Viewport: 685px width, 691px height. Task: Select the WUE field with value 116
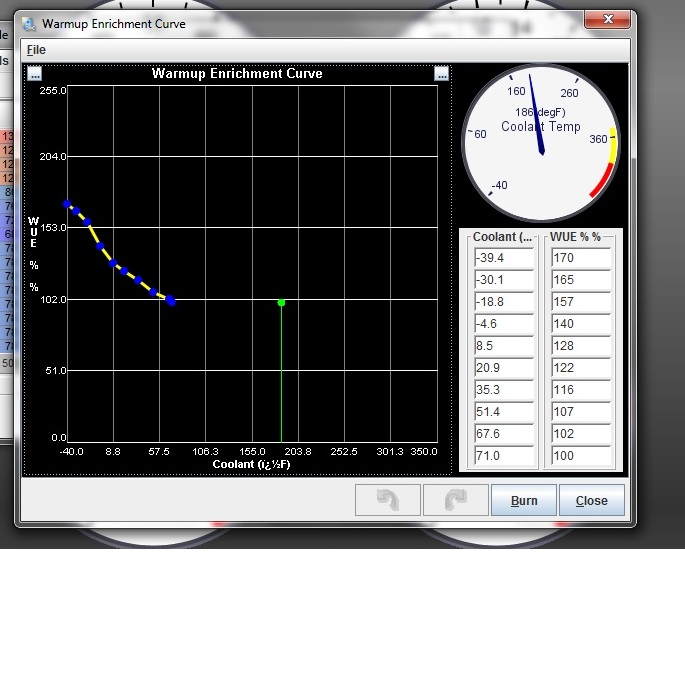(580, 390)
